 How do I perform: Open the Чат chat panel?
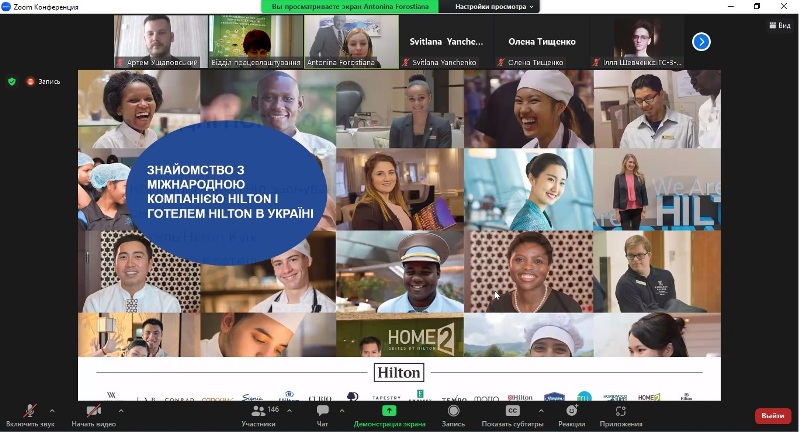click(322, 416)
